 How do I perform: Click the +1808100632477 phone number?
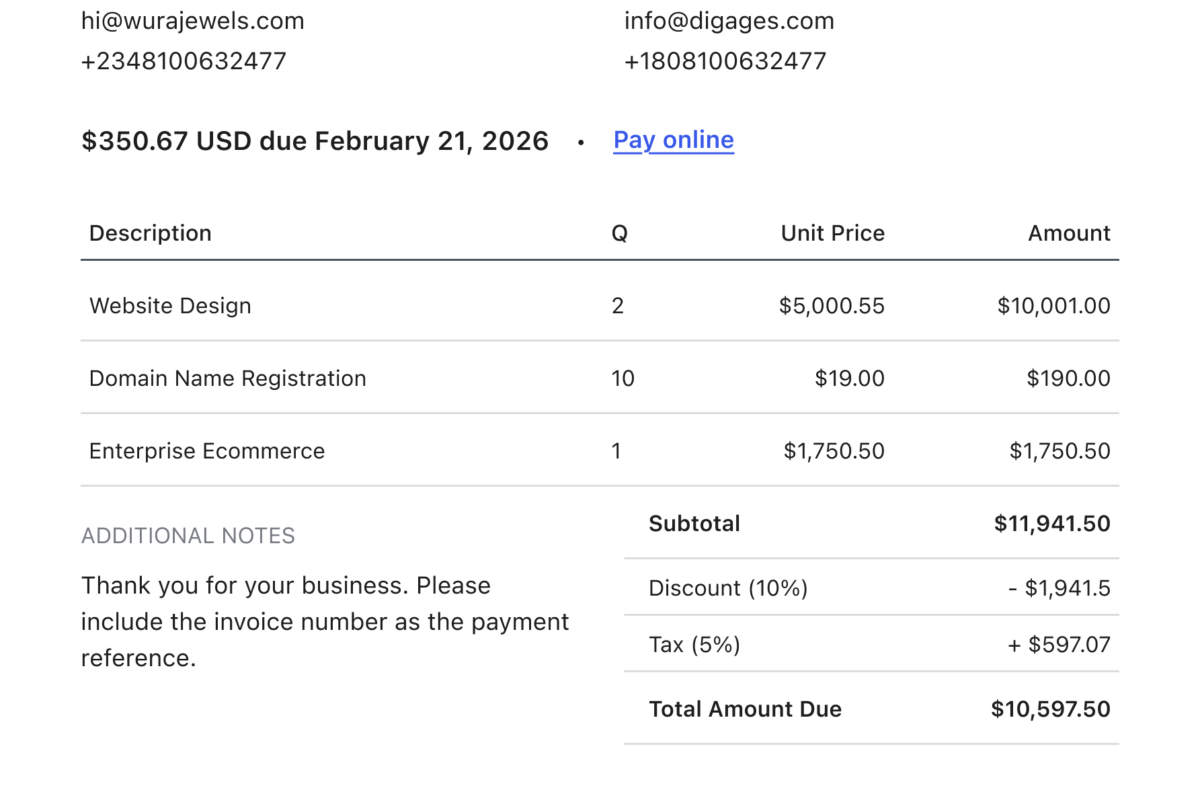tap(725, 61)
